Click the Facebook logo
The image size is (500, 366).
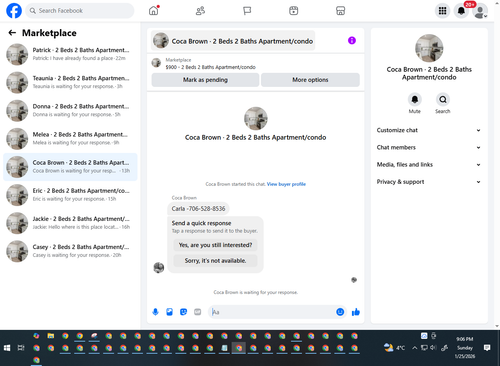(x=14, y=11)
